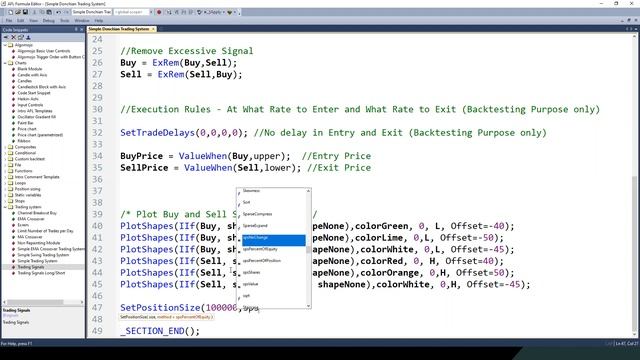Select the Heikin Ashi snippet
Screen dimensions: 640x360
[28, 99]
